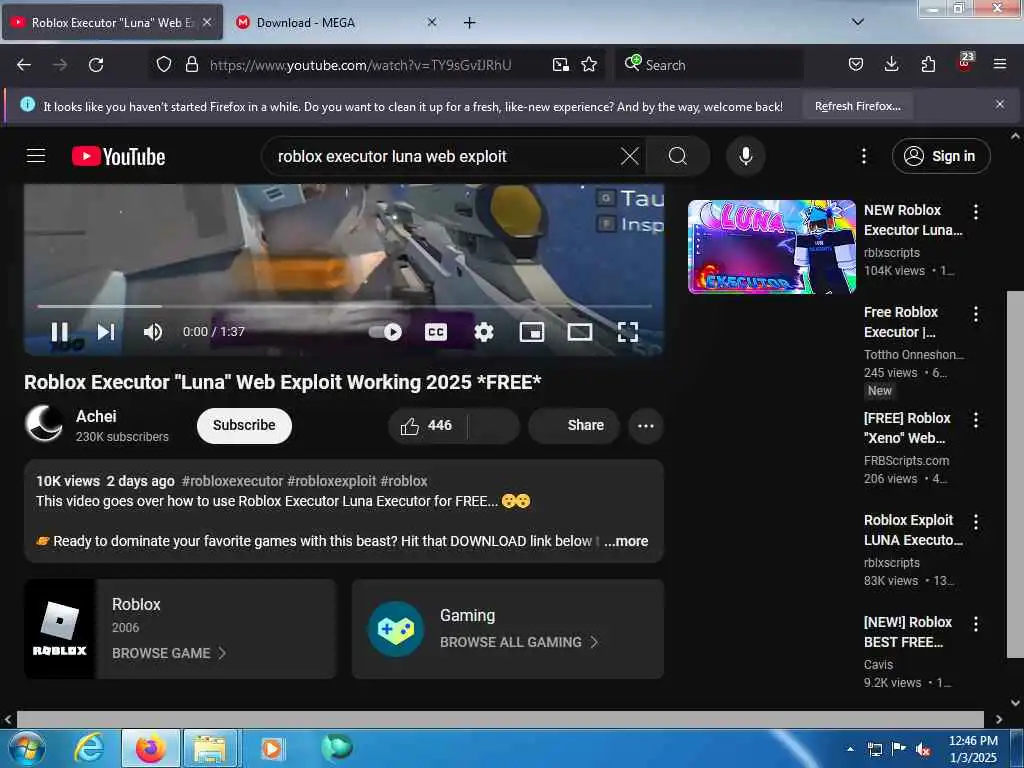Click the Sign in button
1024x768 pixels.
[x=941, y=156]
